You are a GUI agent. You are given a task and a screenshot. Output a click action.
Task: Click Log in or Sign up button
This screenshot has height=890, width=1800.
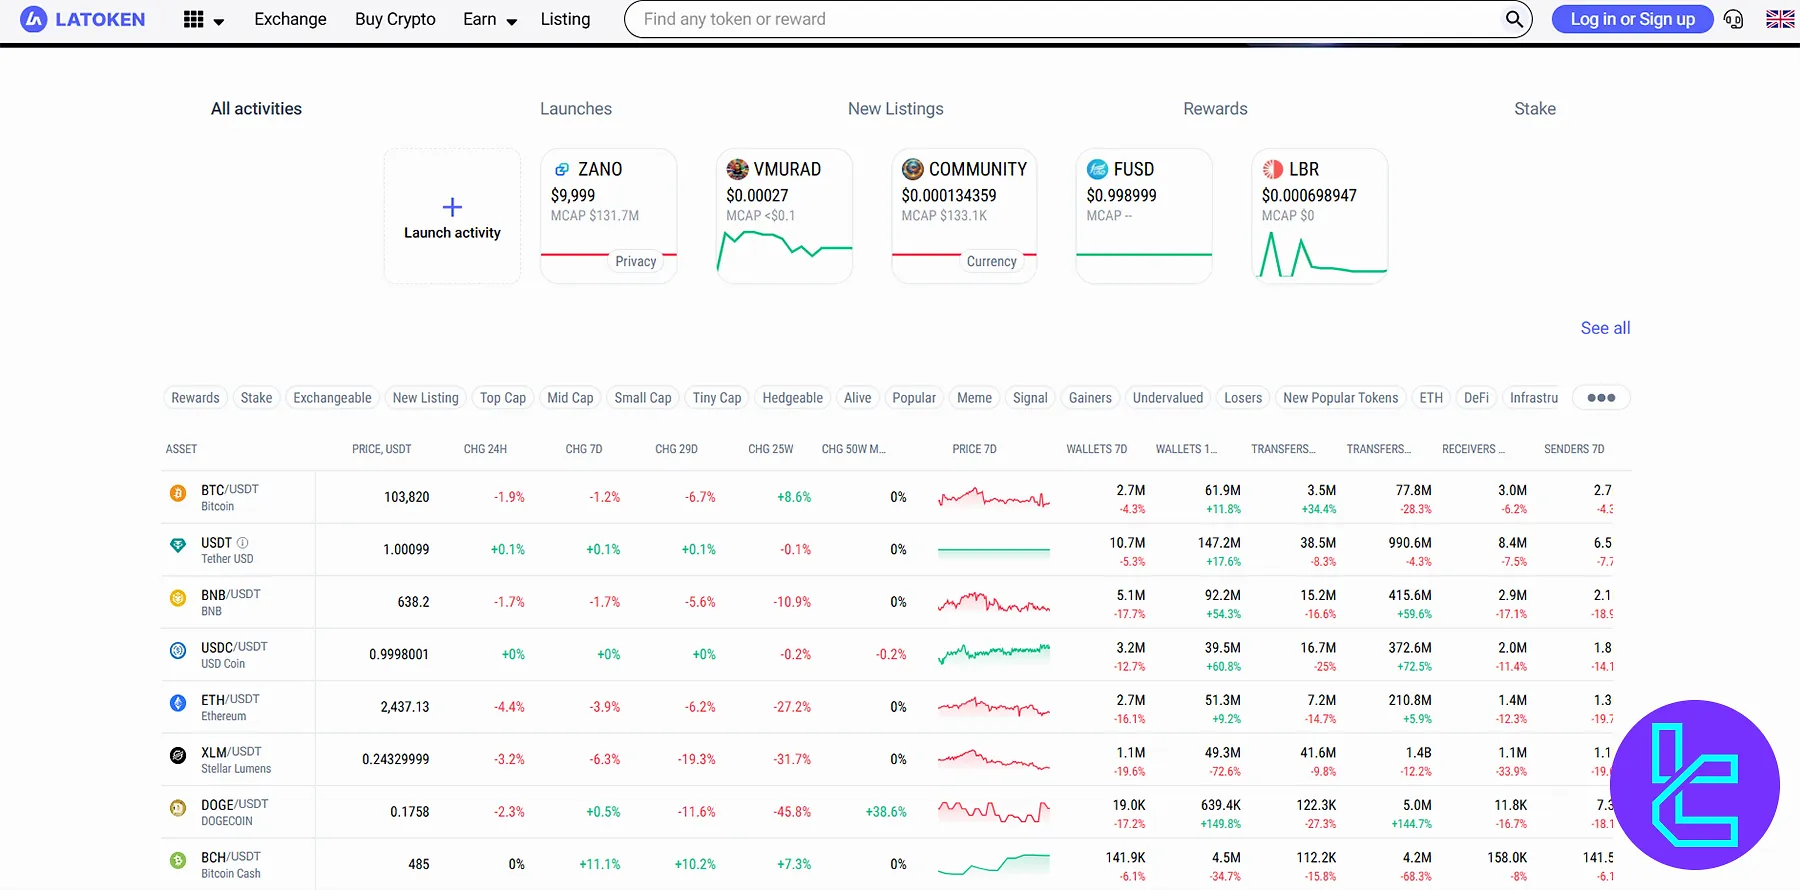(1632, 19)
